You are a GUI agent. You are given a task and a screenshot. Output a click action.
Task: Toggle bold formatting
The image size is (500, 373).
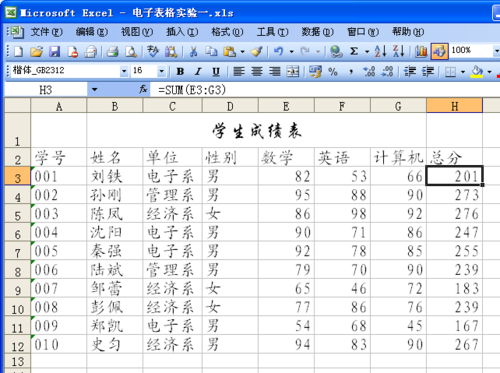tap(180, 71)
